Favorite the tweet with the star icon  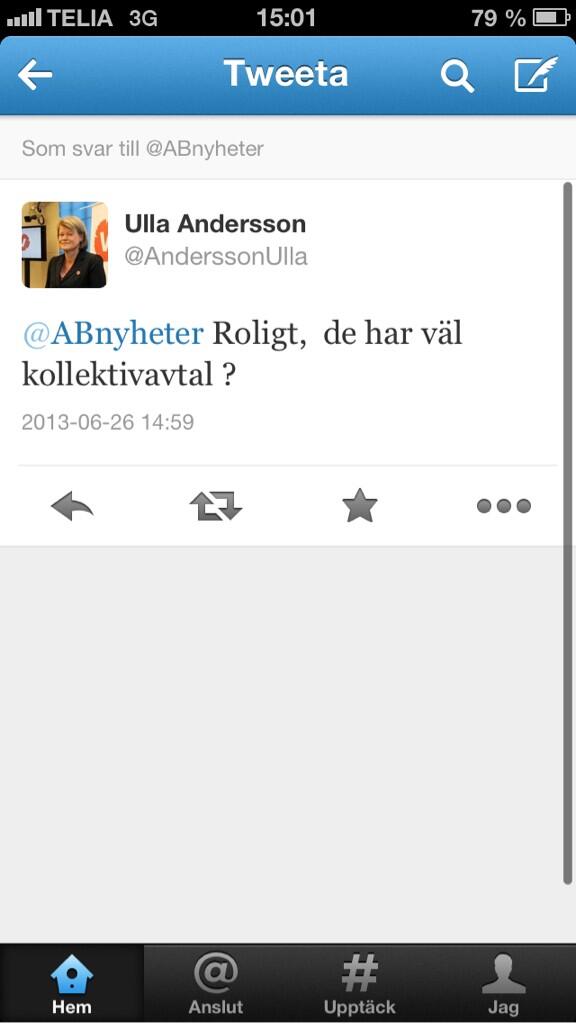[x=360, y=506]
